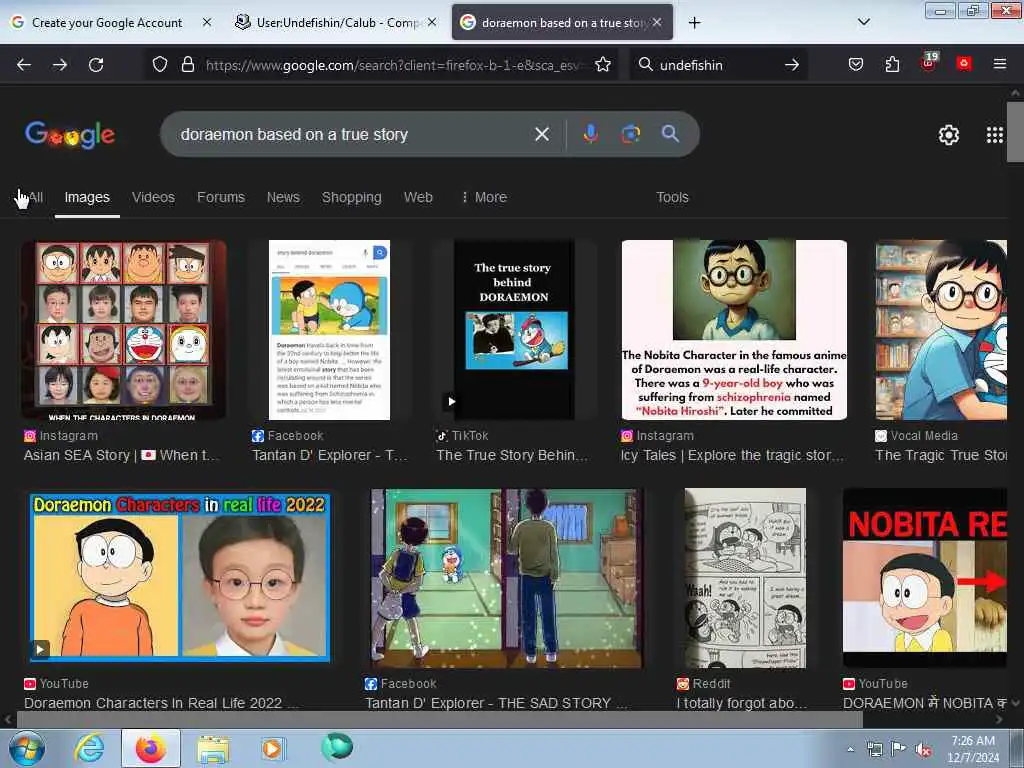Open the Windows Start button

click(27, 748)
